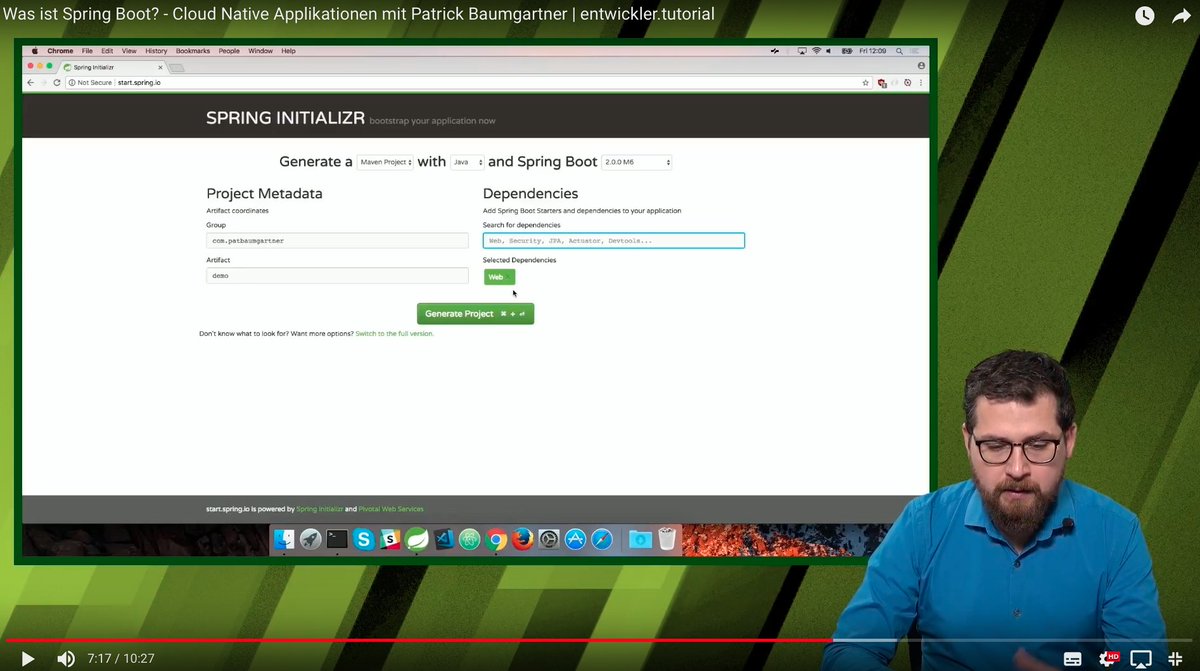Open the History menu

coord(156,51)
